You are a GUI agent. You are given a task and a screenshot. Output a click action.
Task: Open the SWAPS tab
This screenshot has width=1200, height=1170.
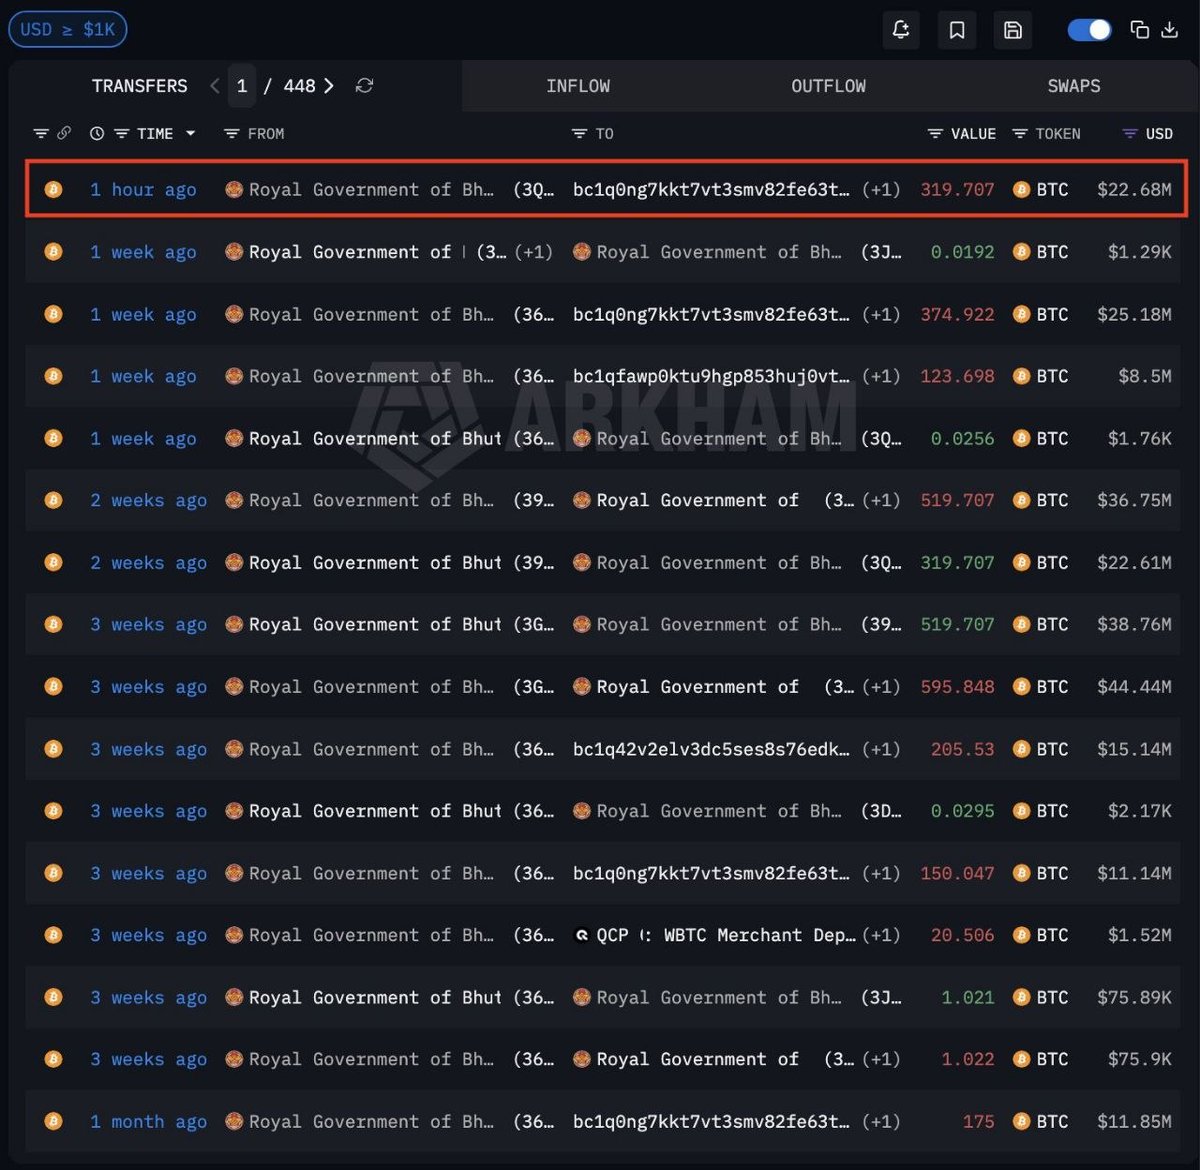[1073, 86]
